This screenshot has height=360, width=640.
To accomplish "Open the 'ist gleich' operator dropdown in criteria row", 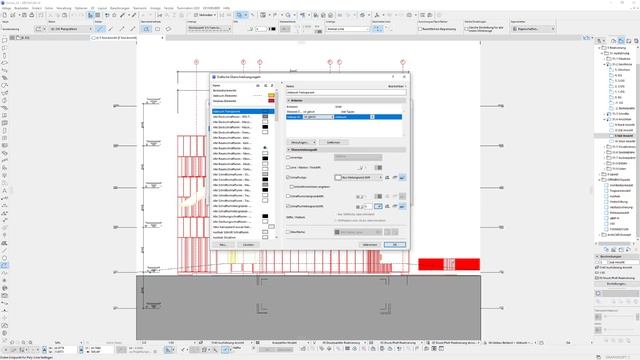I will click(x=318, y=117).
